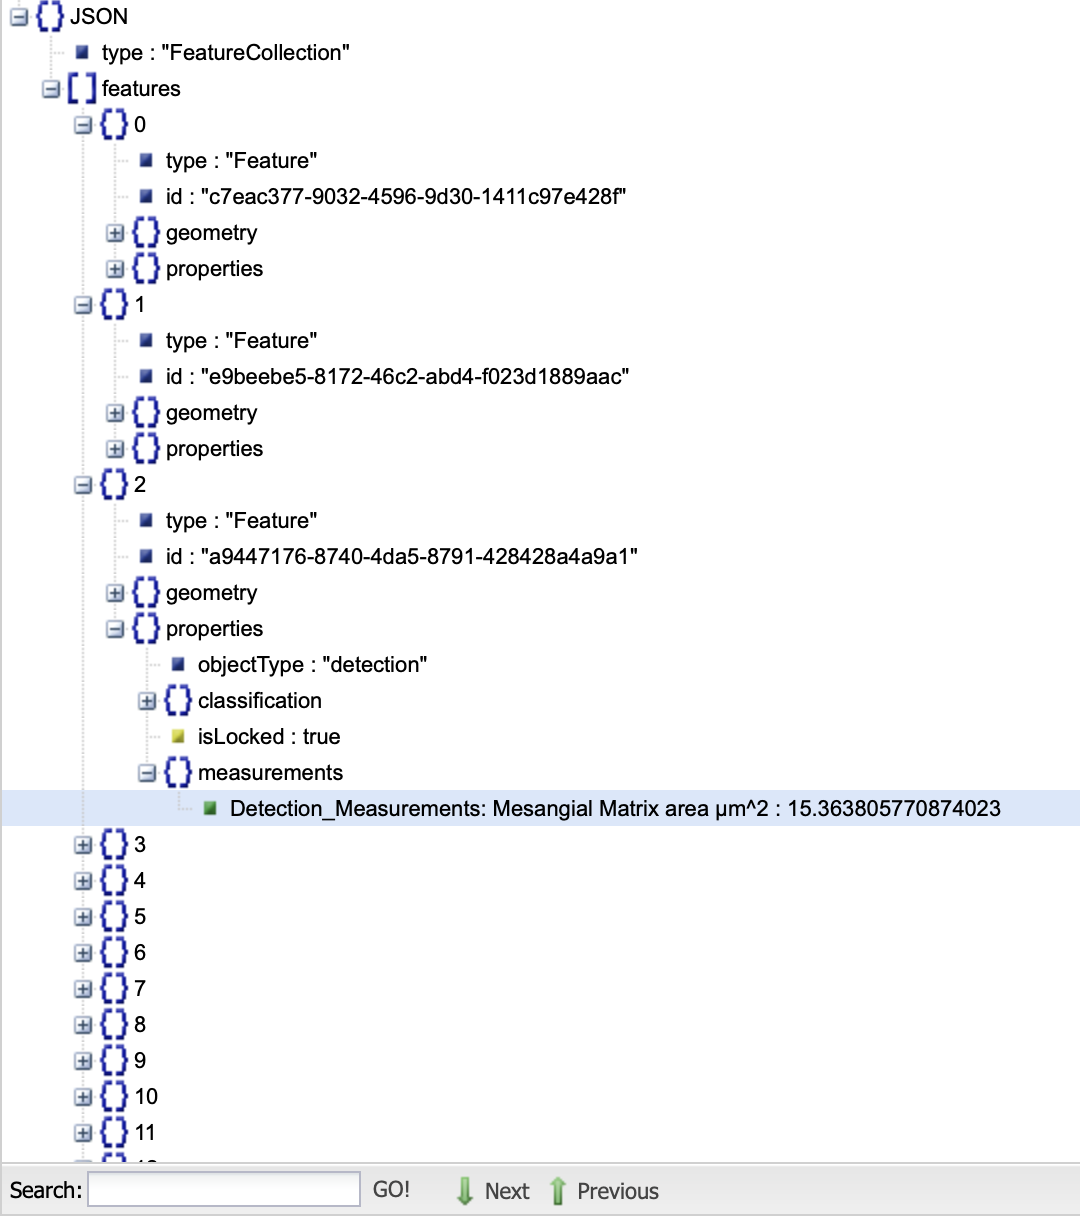Expand the geometry node inside feature 1

pyautogui.click(x=115, y=412)
